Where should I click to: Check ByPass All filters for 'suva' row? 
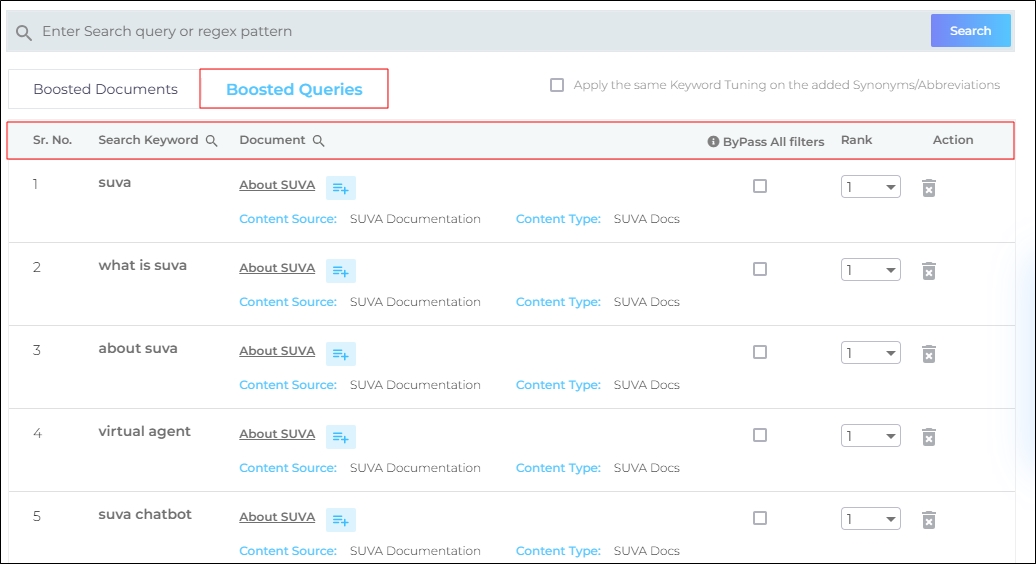(760, 186)
